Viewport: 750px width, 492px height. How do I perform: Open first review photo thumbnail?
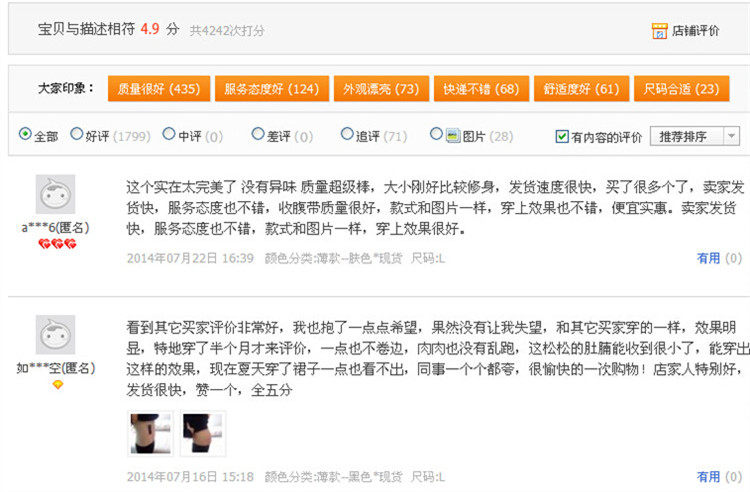pos(151,434)
